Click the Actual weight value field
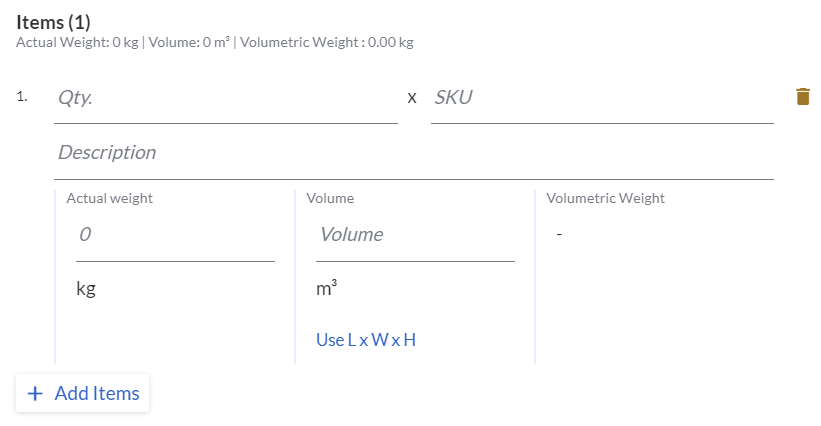The image size is (821, 426). coord(174,235)
